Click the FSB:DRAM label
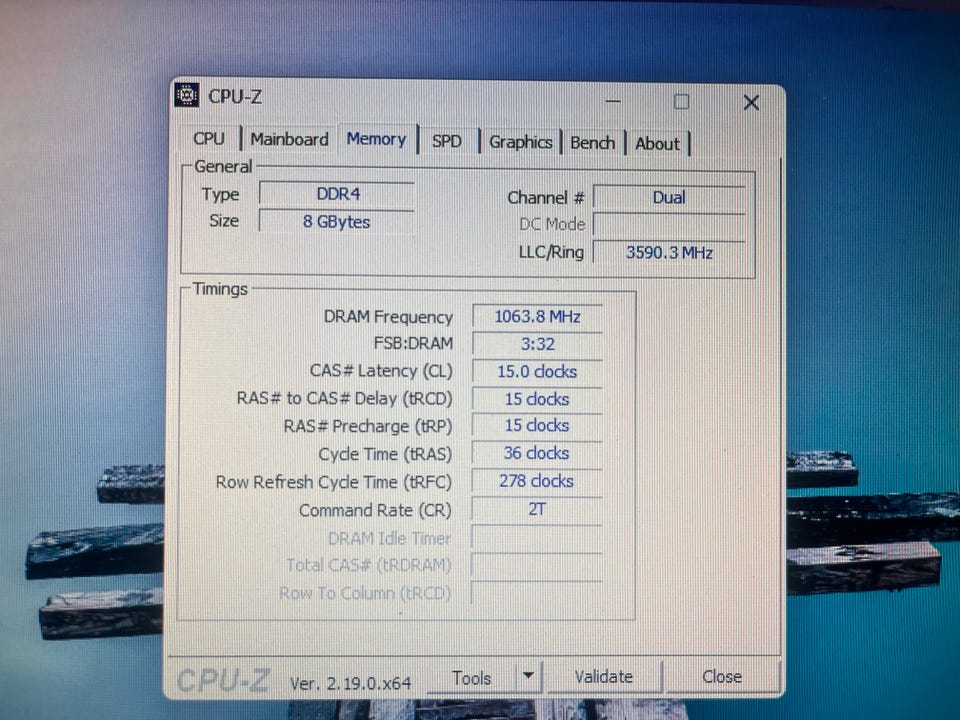 [413, 343]
